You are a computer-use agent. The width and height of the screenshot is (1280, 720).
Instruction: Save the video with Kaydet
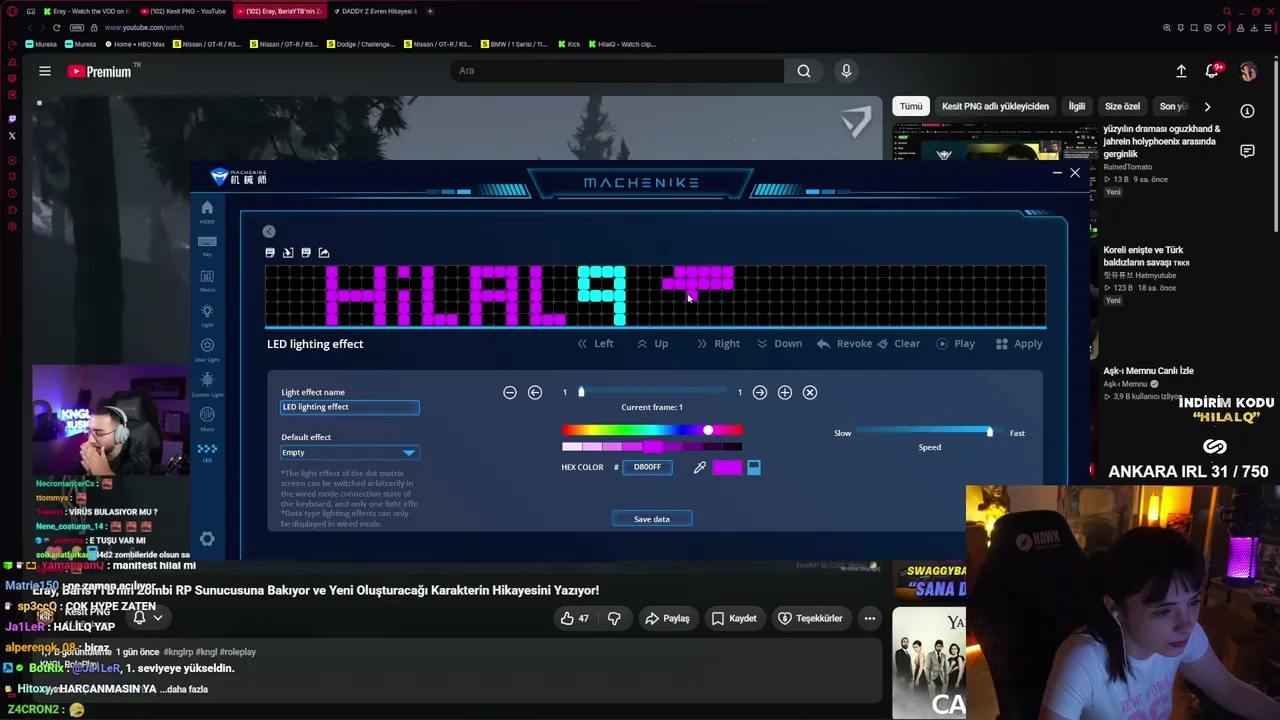click(x=734, y=618)
